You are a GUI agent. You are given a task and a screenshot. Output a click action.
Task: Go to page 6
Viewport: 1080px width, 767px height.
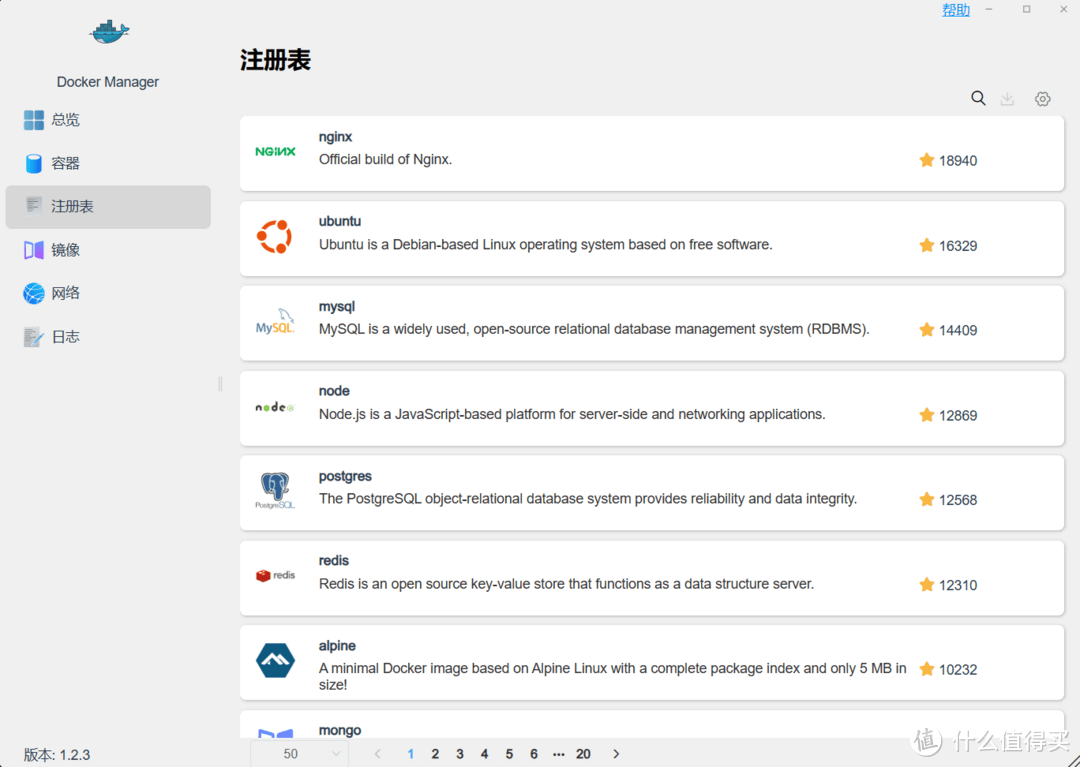534,754
